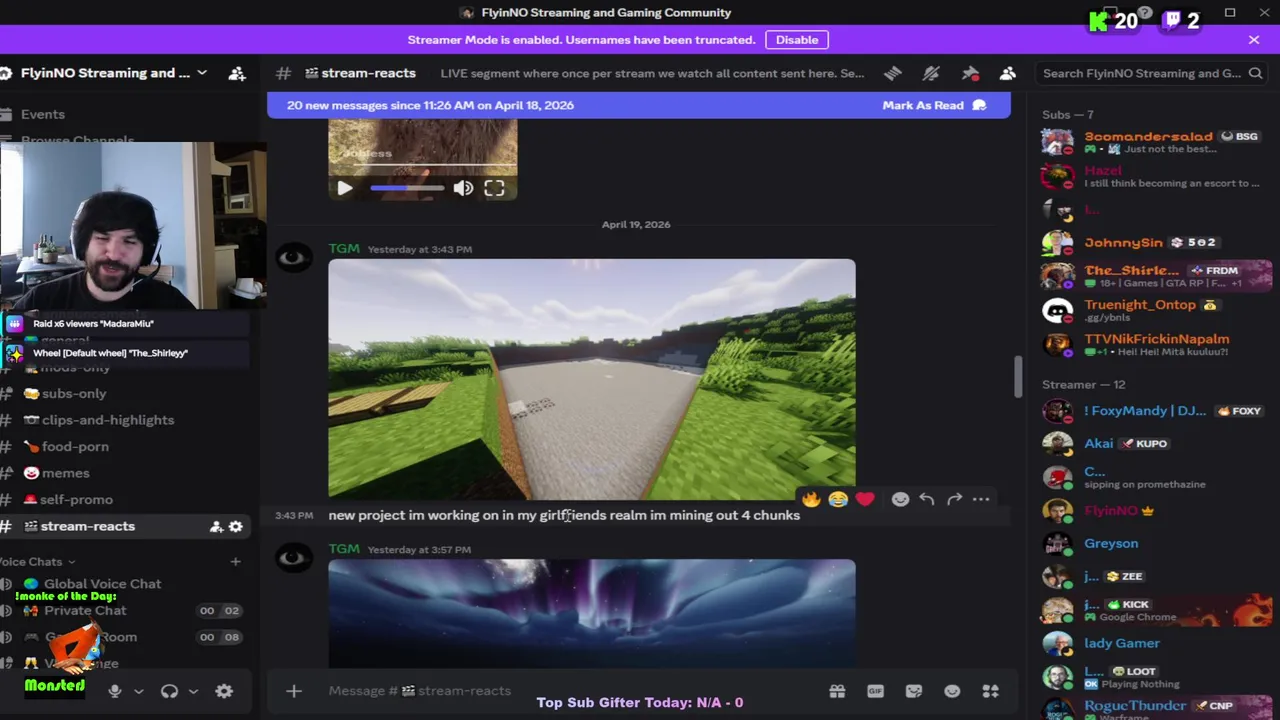Maximize the Discord window
The height and width of the screenshot is (720, 1280).
point(1230,12)
